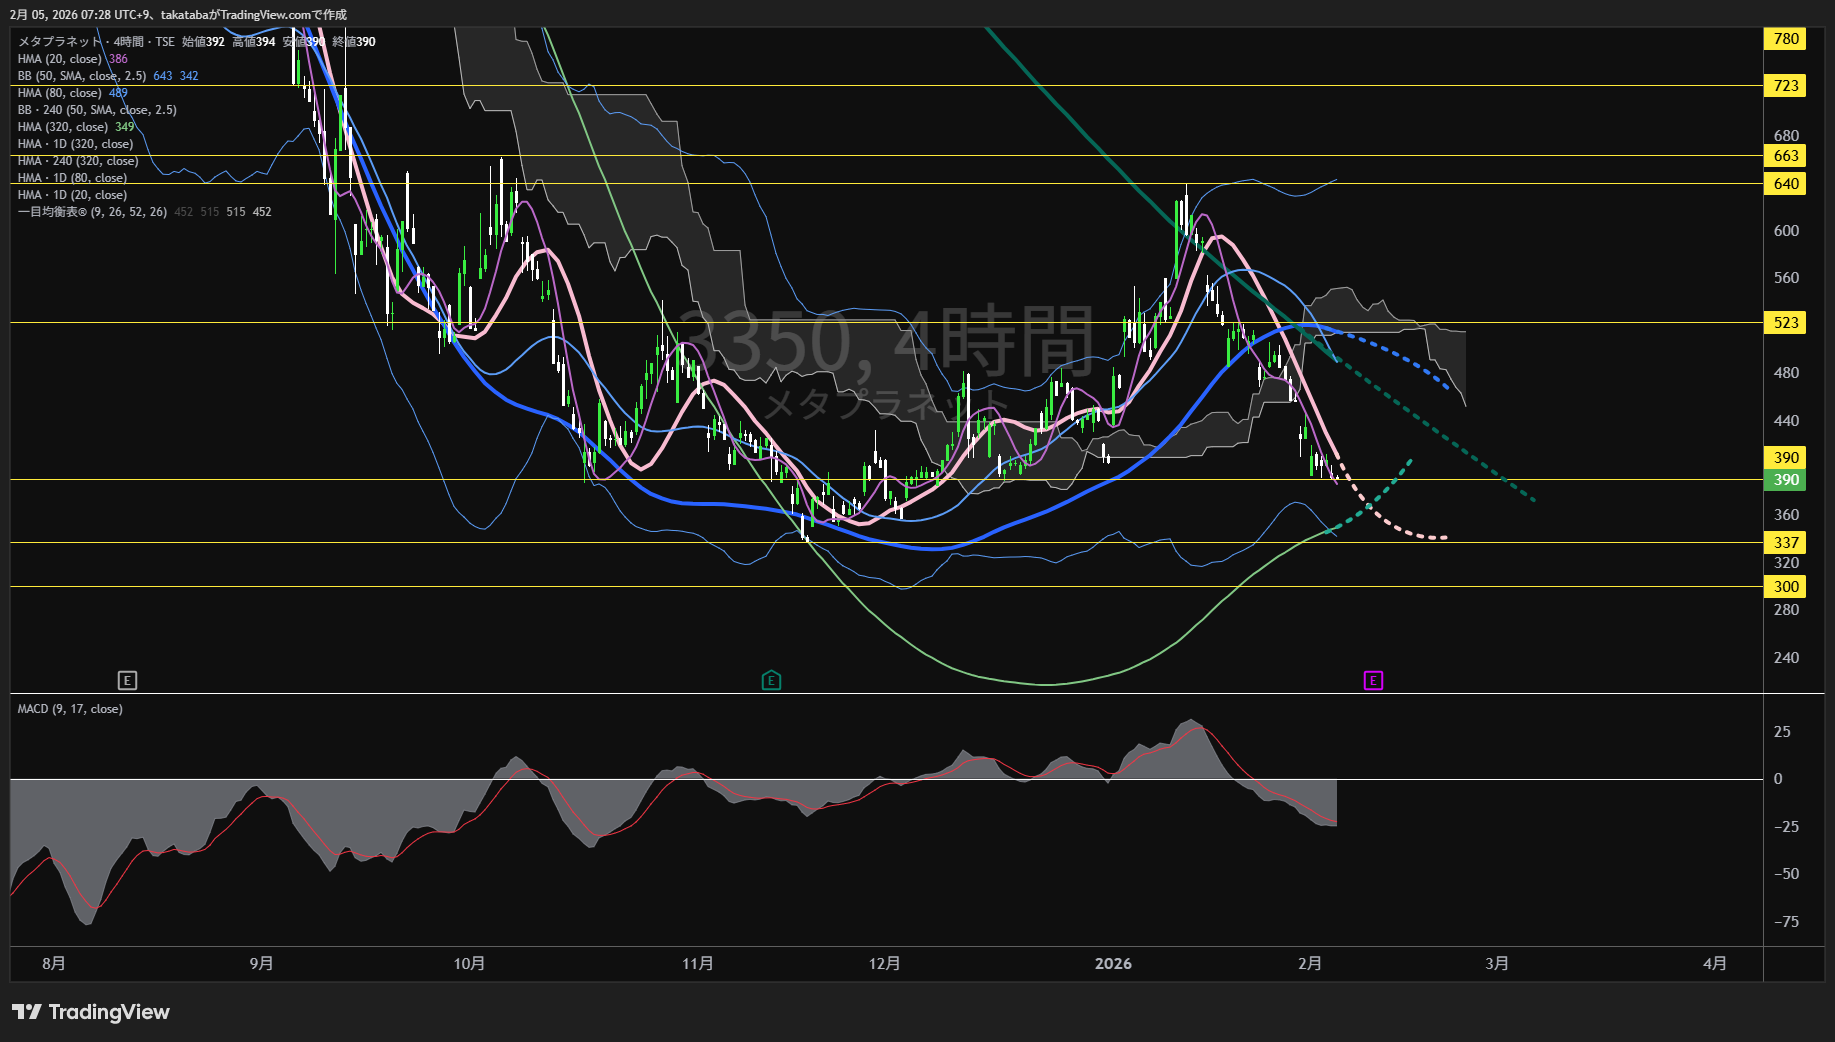The height and width of the screenshot is (1042, 1835).
Task: Select the BB (50, SMA, close, 2.5) legend
Action: tap(82, 76)
